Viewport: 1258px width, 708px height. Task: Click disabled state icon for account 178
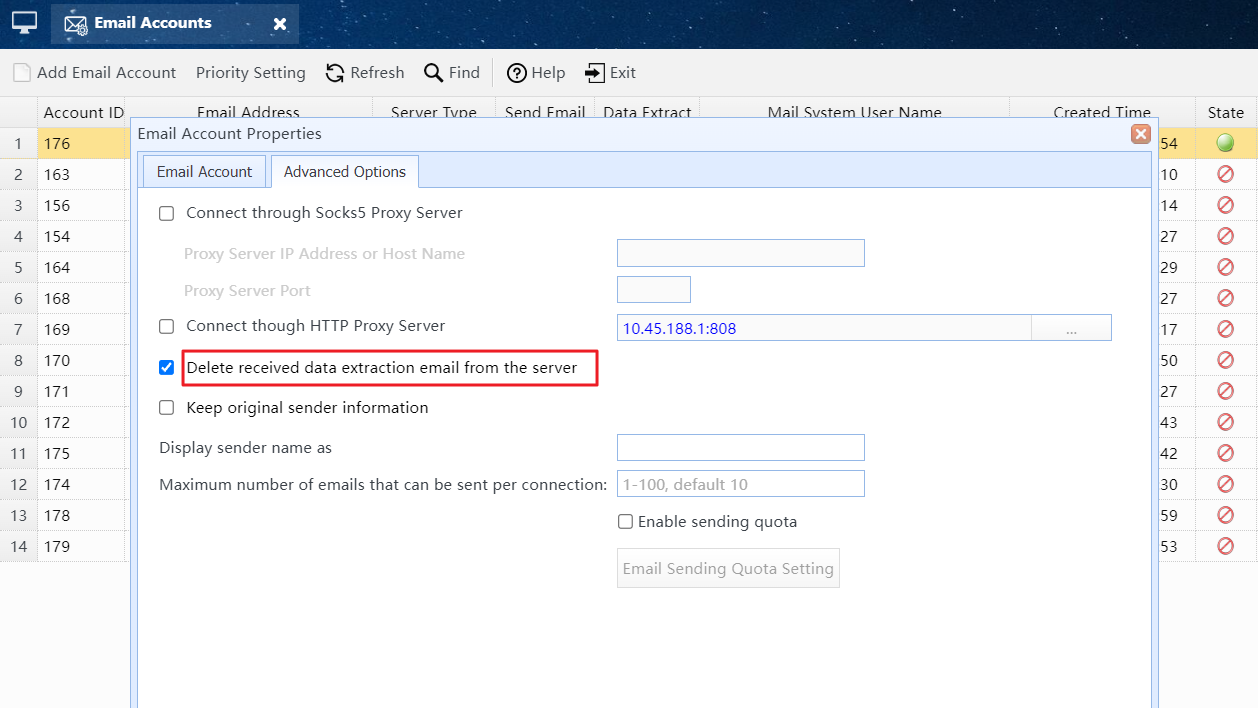1225,515
